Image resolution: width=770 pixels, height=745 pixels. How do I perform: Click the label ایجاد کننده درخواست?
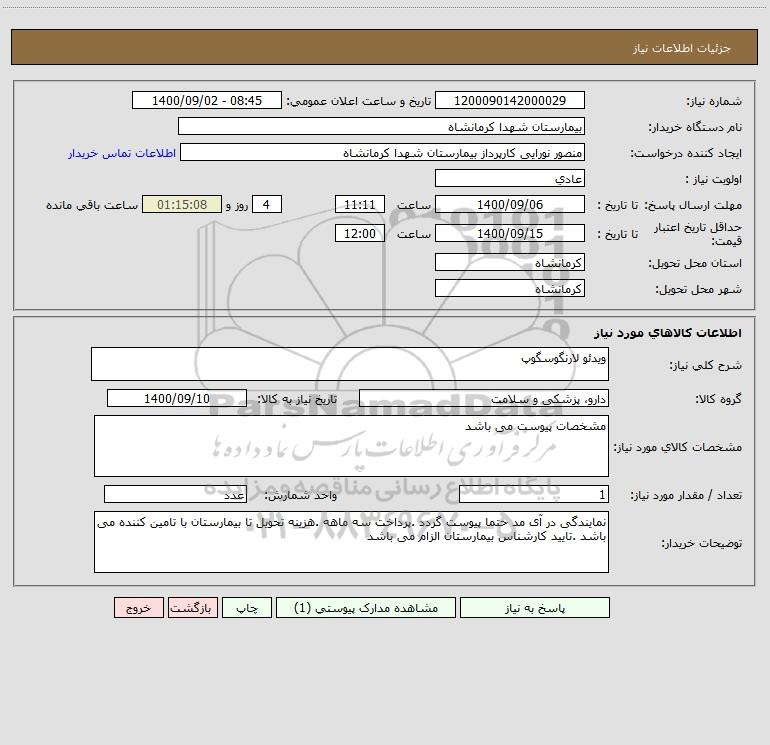click(686, 153)
